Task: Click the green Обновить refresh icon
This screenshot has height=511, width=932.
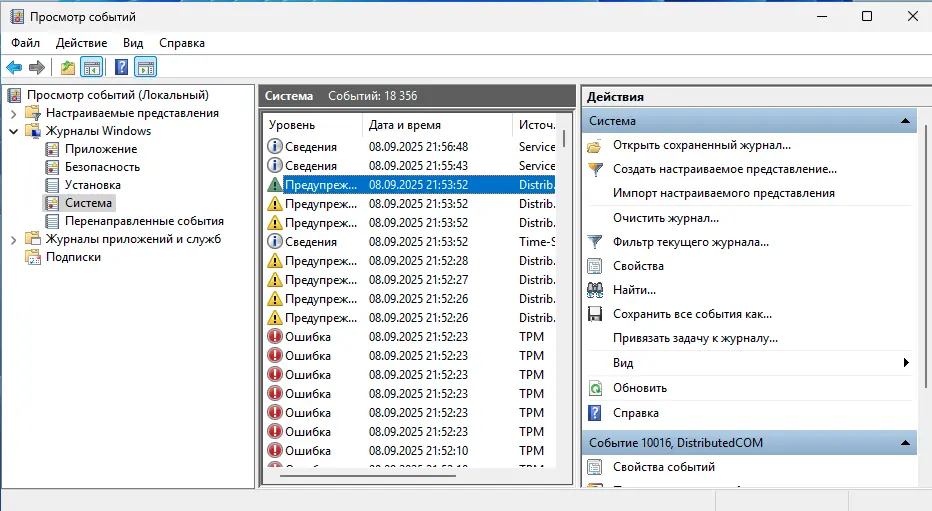Action: (x=595, y=388)
